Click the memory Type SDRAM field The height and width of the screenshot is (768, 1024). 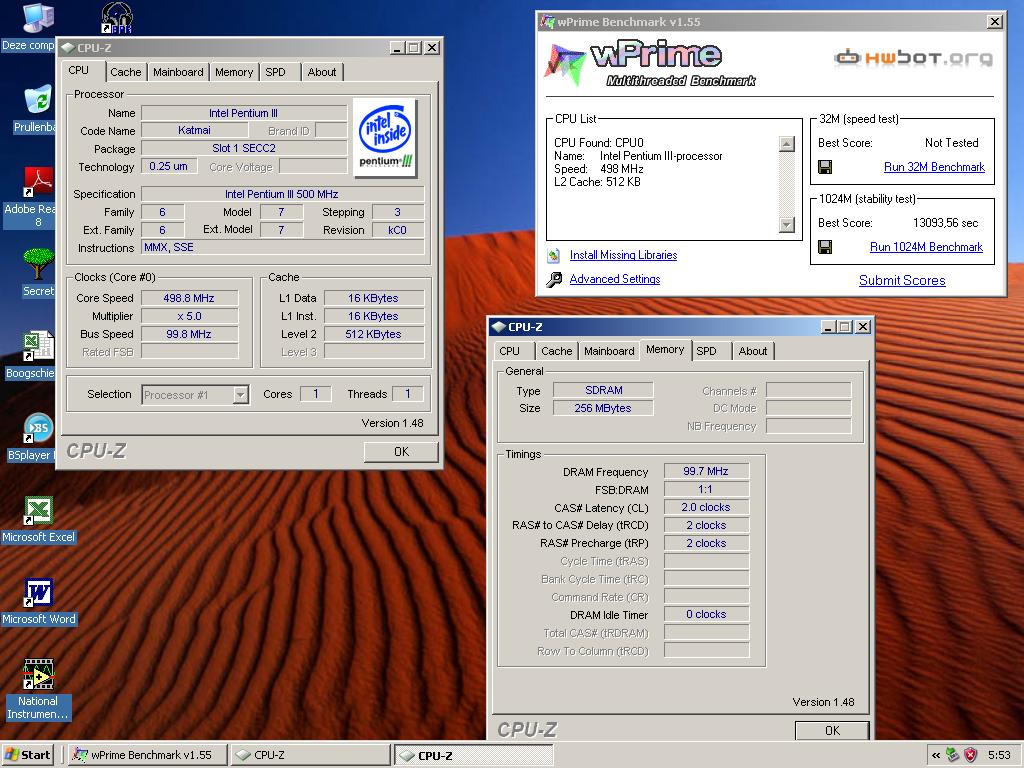point(603,390)
